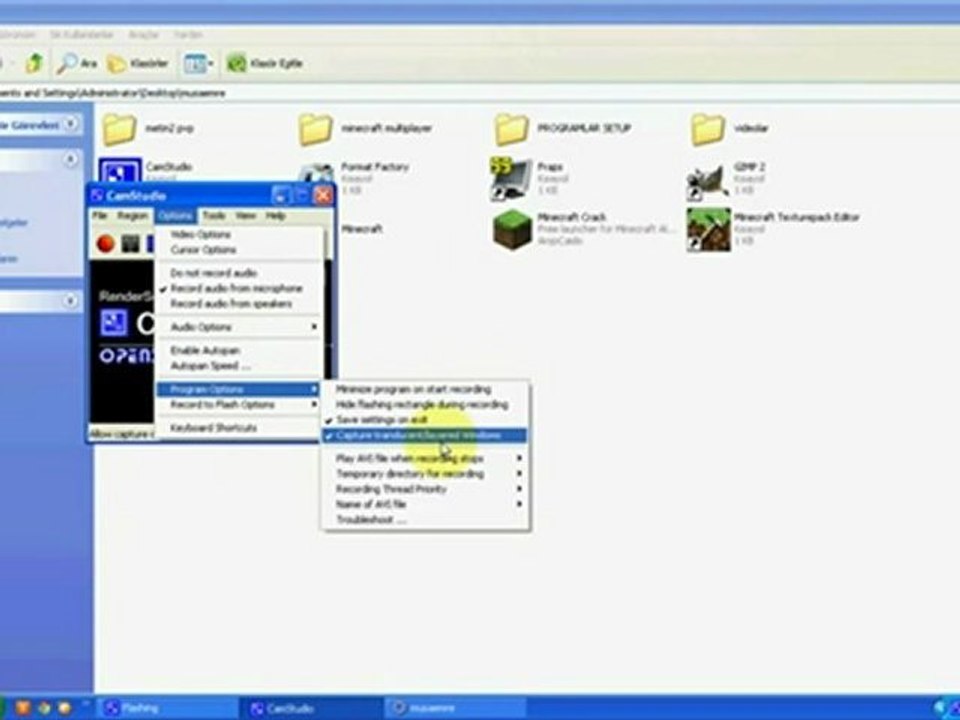960x720 pixels.
Task: Toggle Hide flashing rectangle during recording
Action: pos(425,404)
